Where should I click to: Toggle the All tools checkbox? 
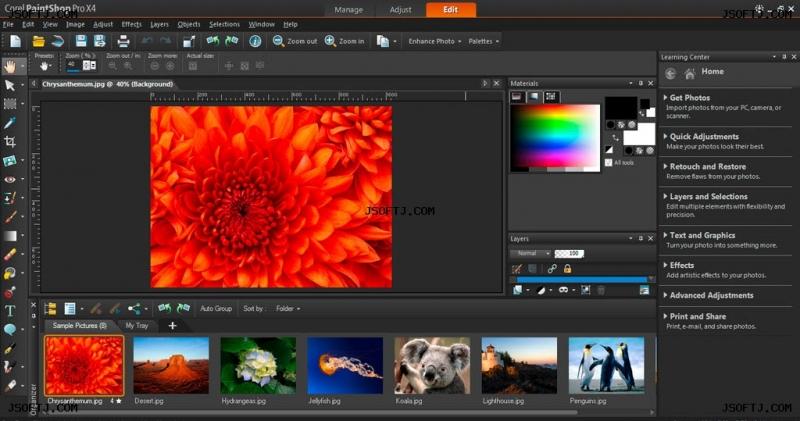(608, 161)
